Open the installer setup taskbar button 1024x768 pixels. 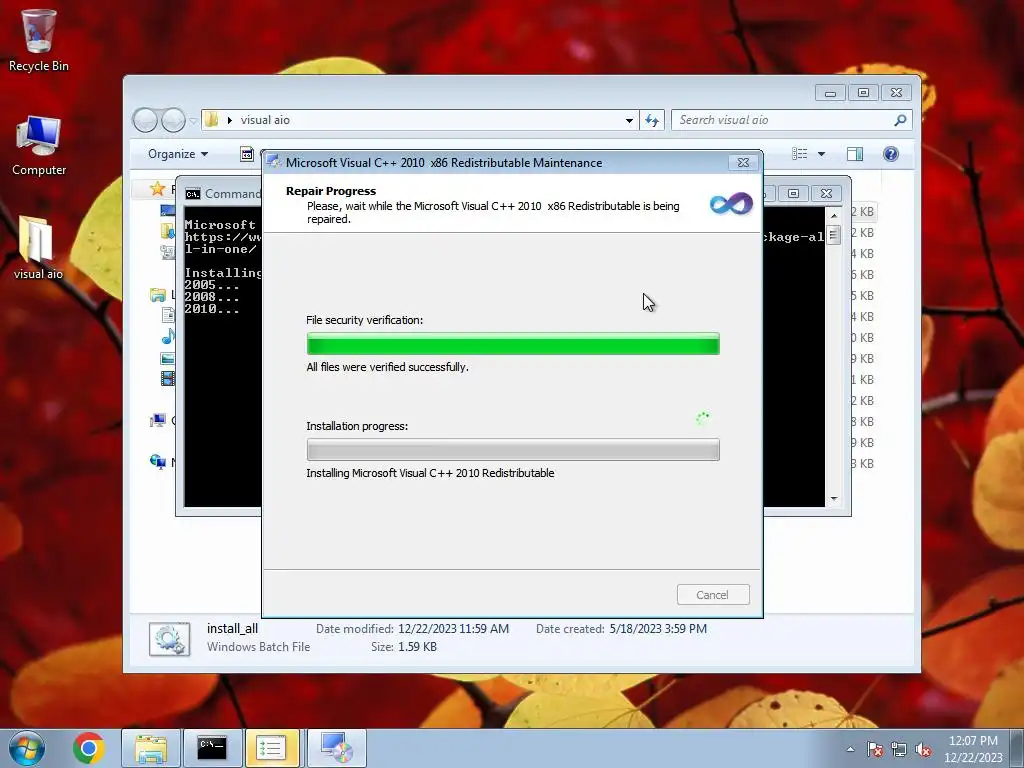336,748
